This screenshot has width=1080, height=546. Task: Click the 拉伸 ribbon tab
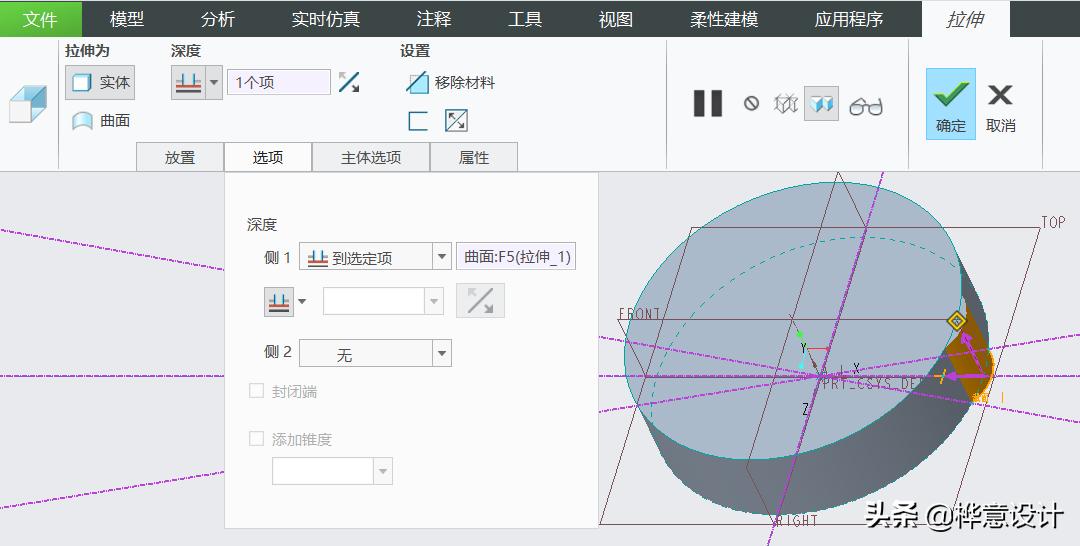[966, 19]
